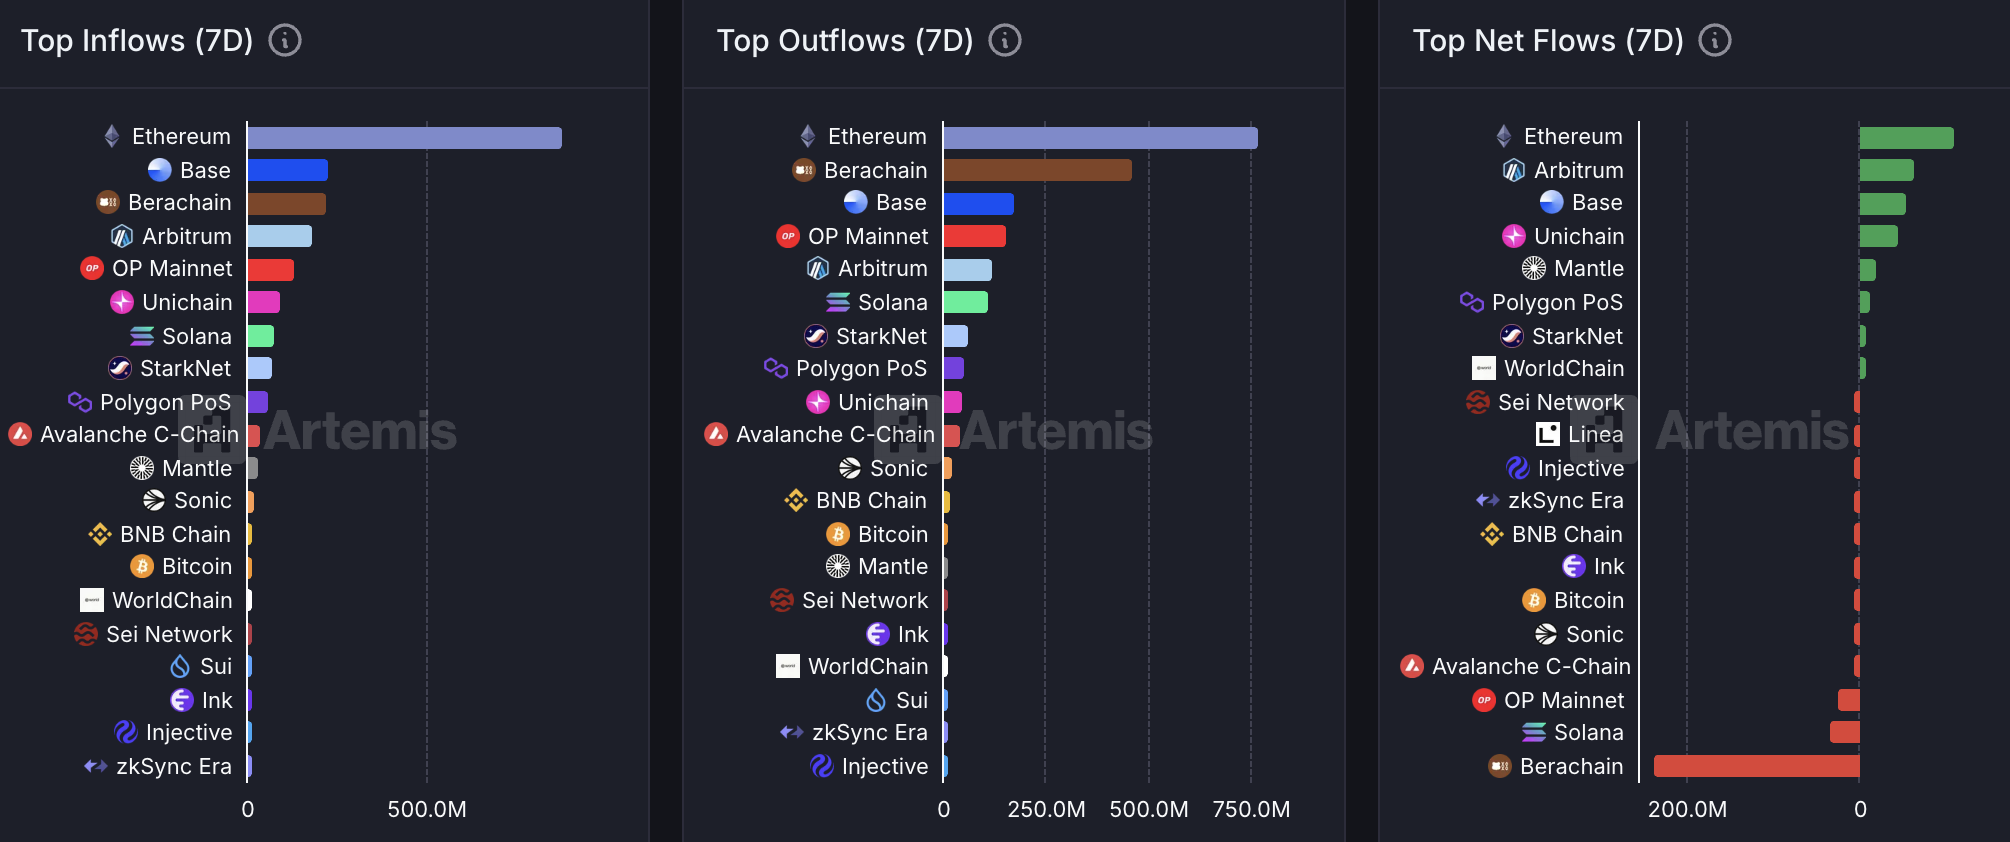This screenshot has height=842, width=2010.
Task: Click the Ink icon in Top Outflows
Action: [878, 634]
